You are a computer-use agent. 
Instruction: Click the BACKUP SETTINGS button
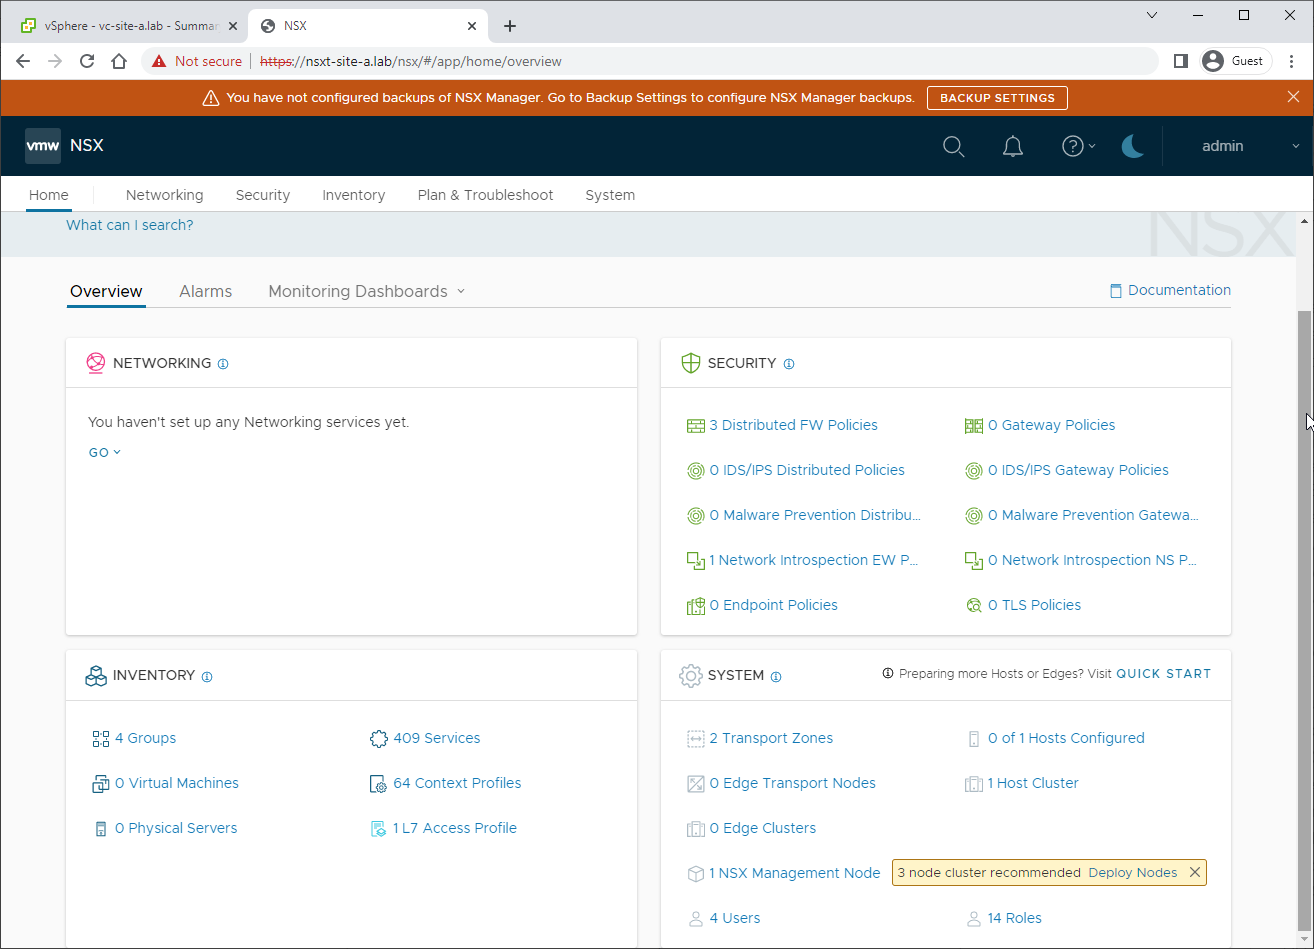pyautogui.click(x=997, y=98)
